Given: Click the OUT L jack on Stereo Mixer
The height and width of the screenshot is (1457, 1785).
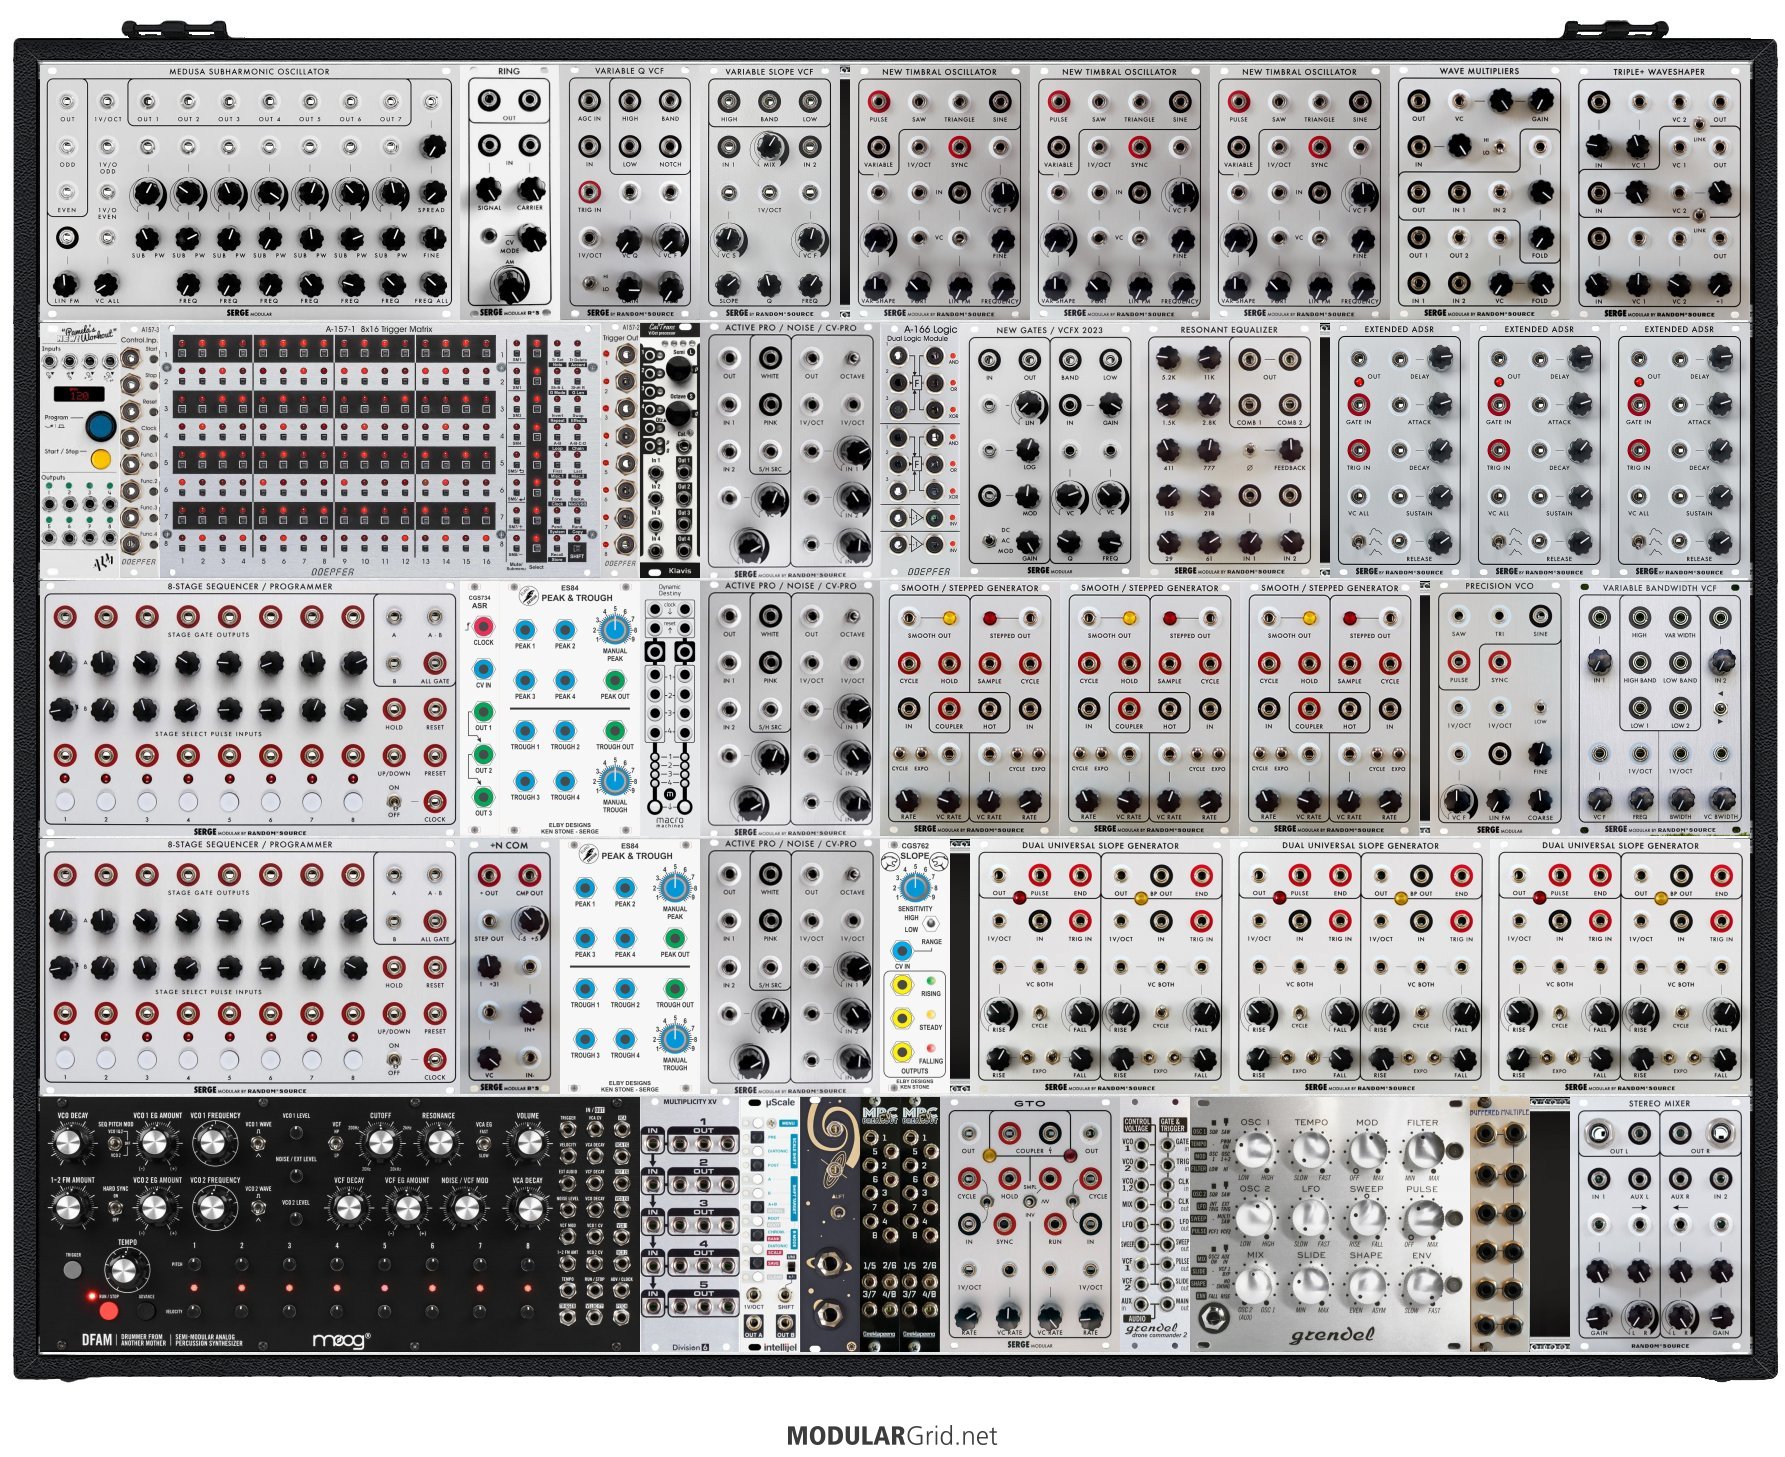Looking at the screenshot, I should point(1598,1133).
